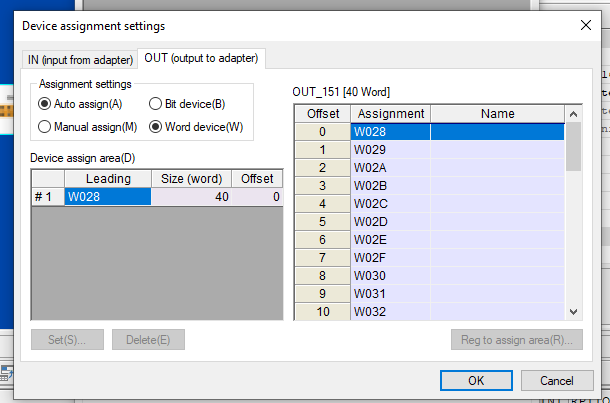Click the Offset header in OUT_151 table
610x403 pixels.
pos(323,114)
